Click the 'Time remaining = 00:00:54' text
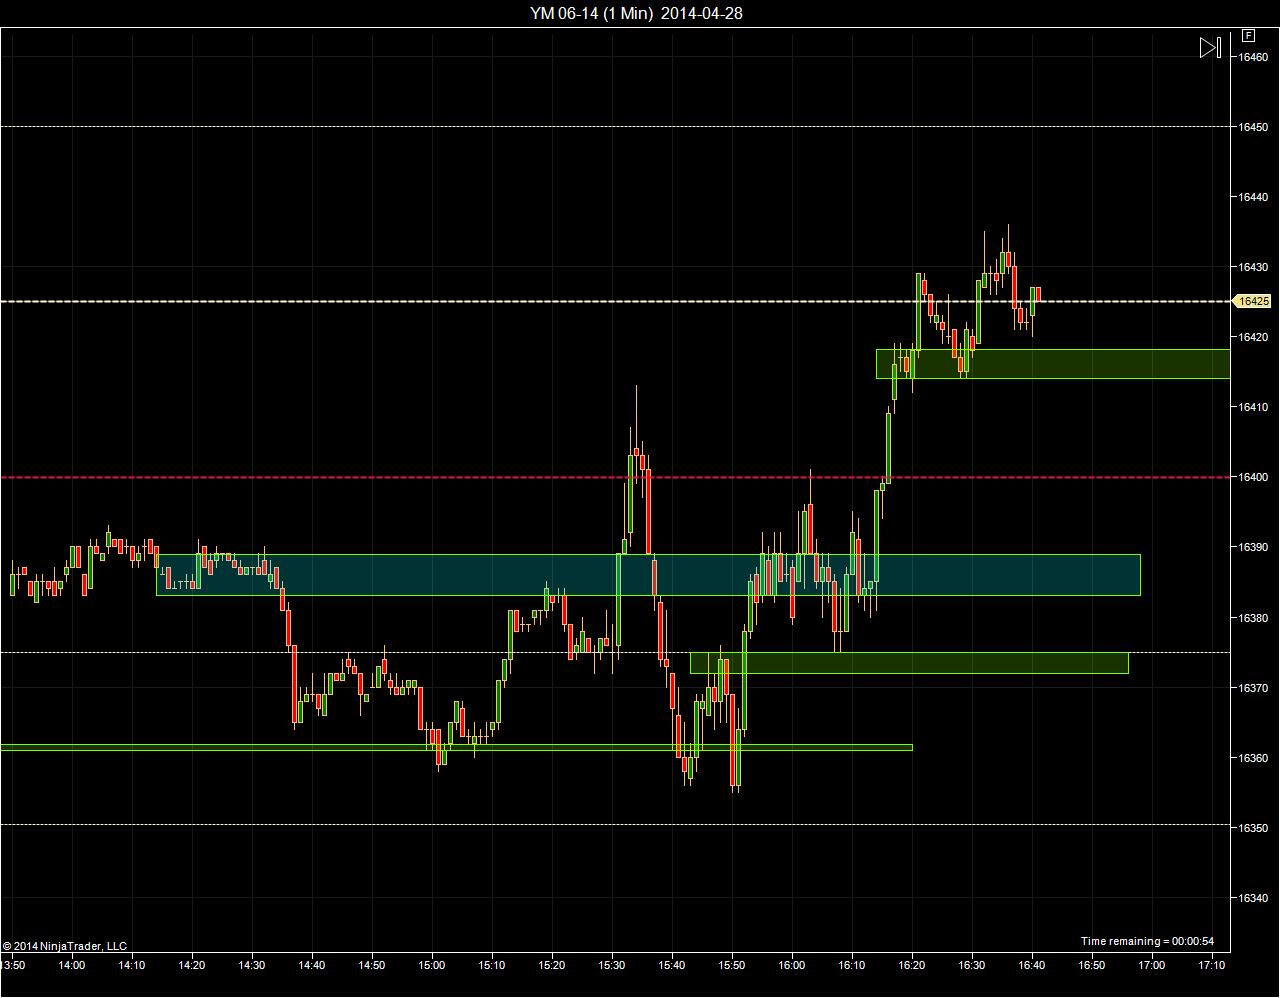The width and height of the screenshot is (1280, 998). (x=1147, y=941)
